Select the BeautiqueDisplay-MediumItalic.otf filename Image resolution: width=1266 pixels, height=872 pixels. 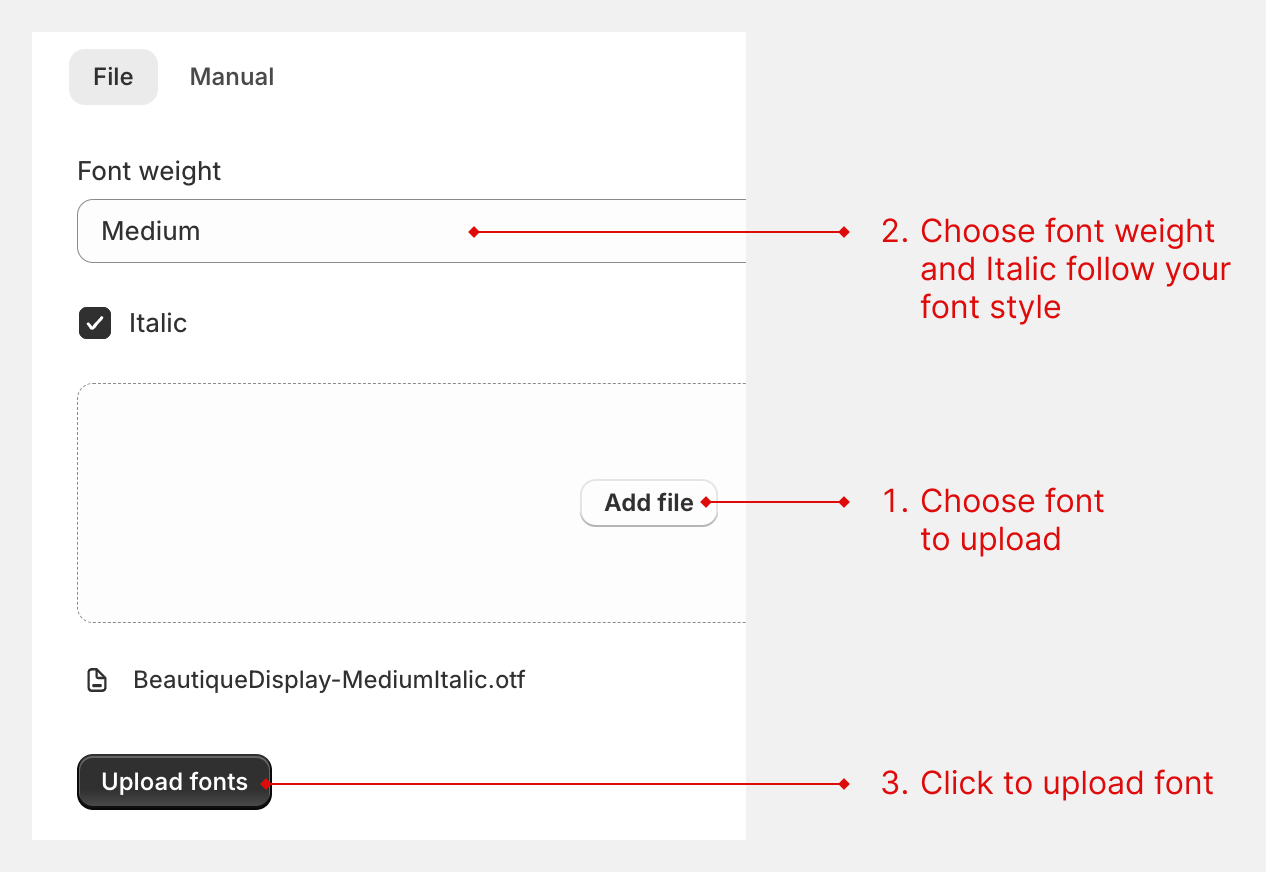coord(328,679)
